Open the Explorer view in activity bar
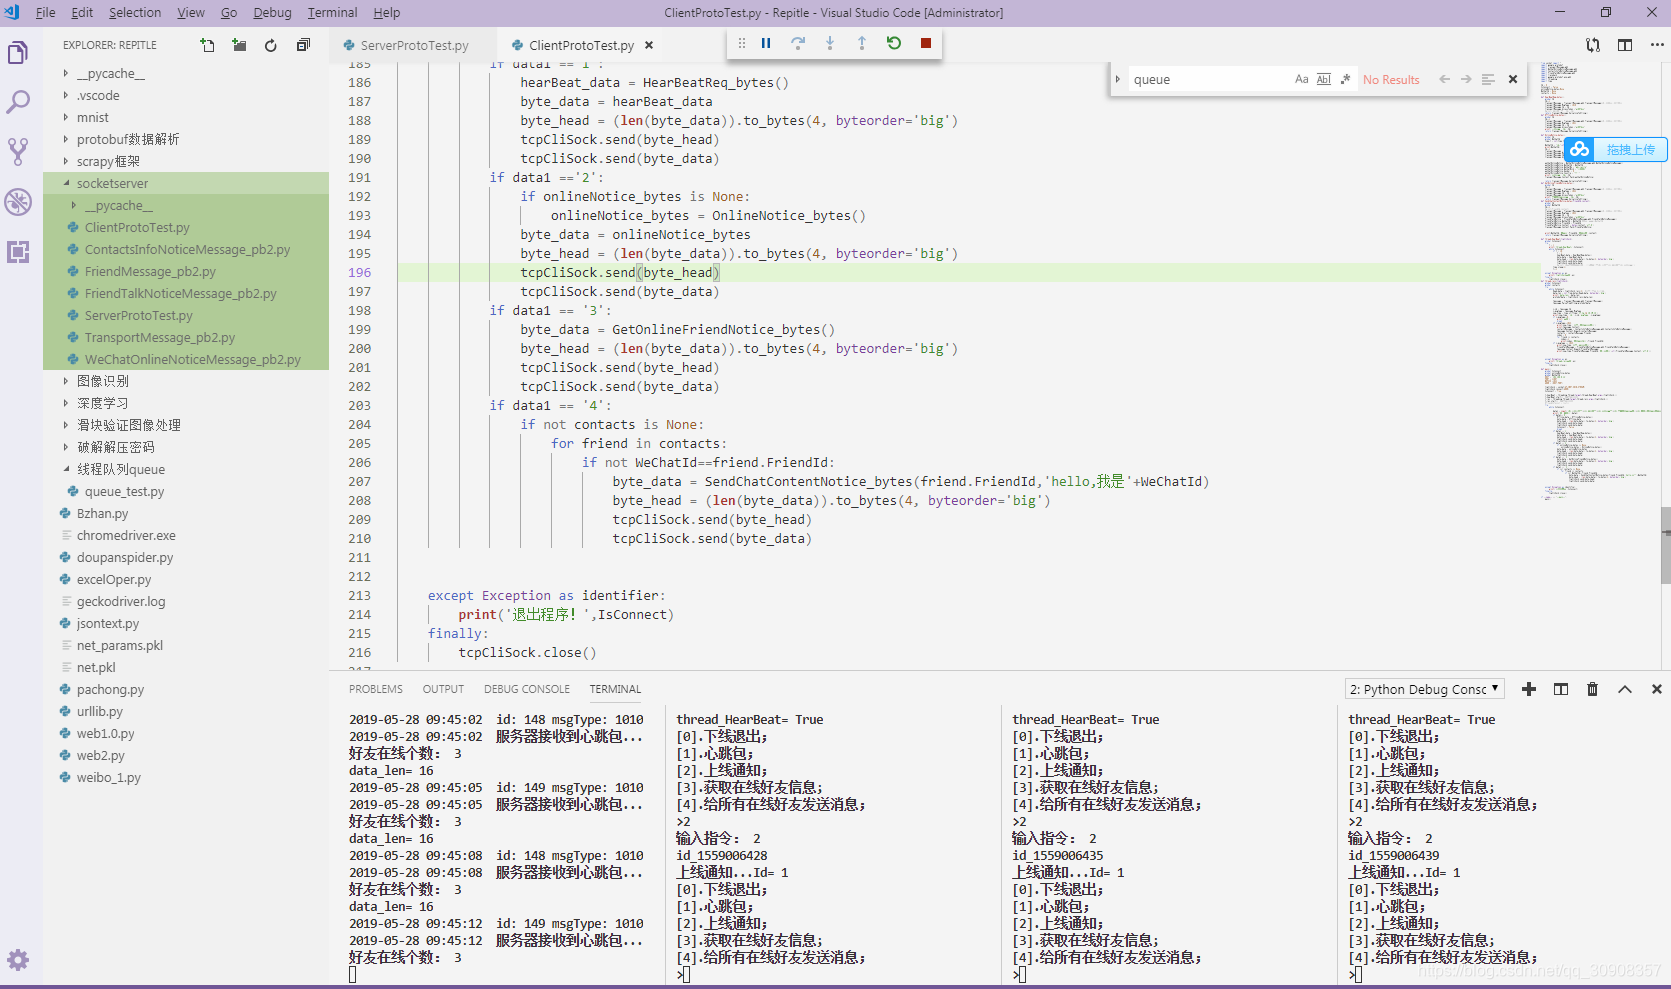Viewport: 1671px width, 989px height. pos(18,53)
